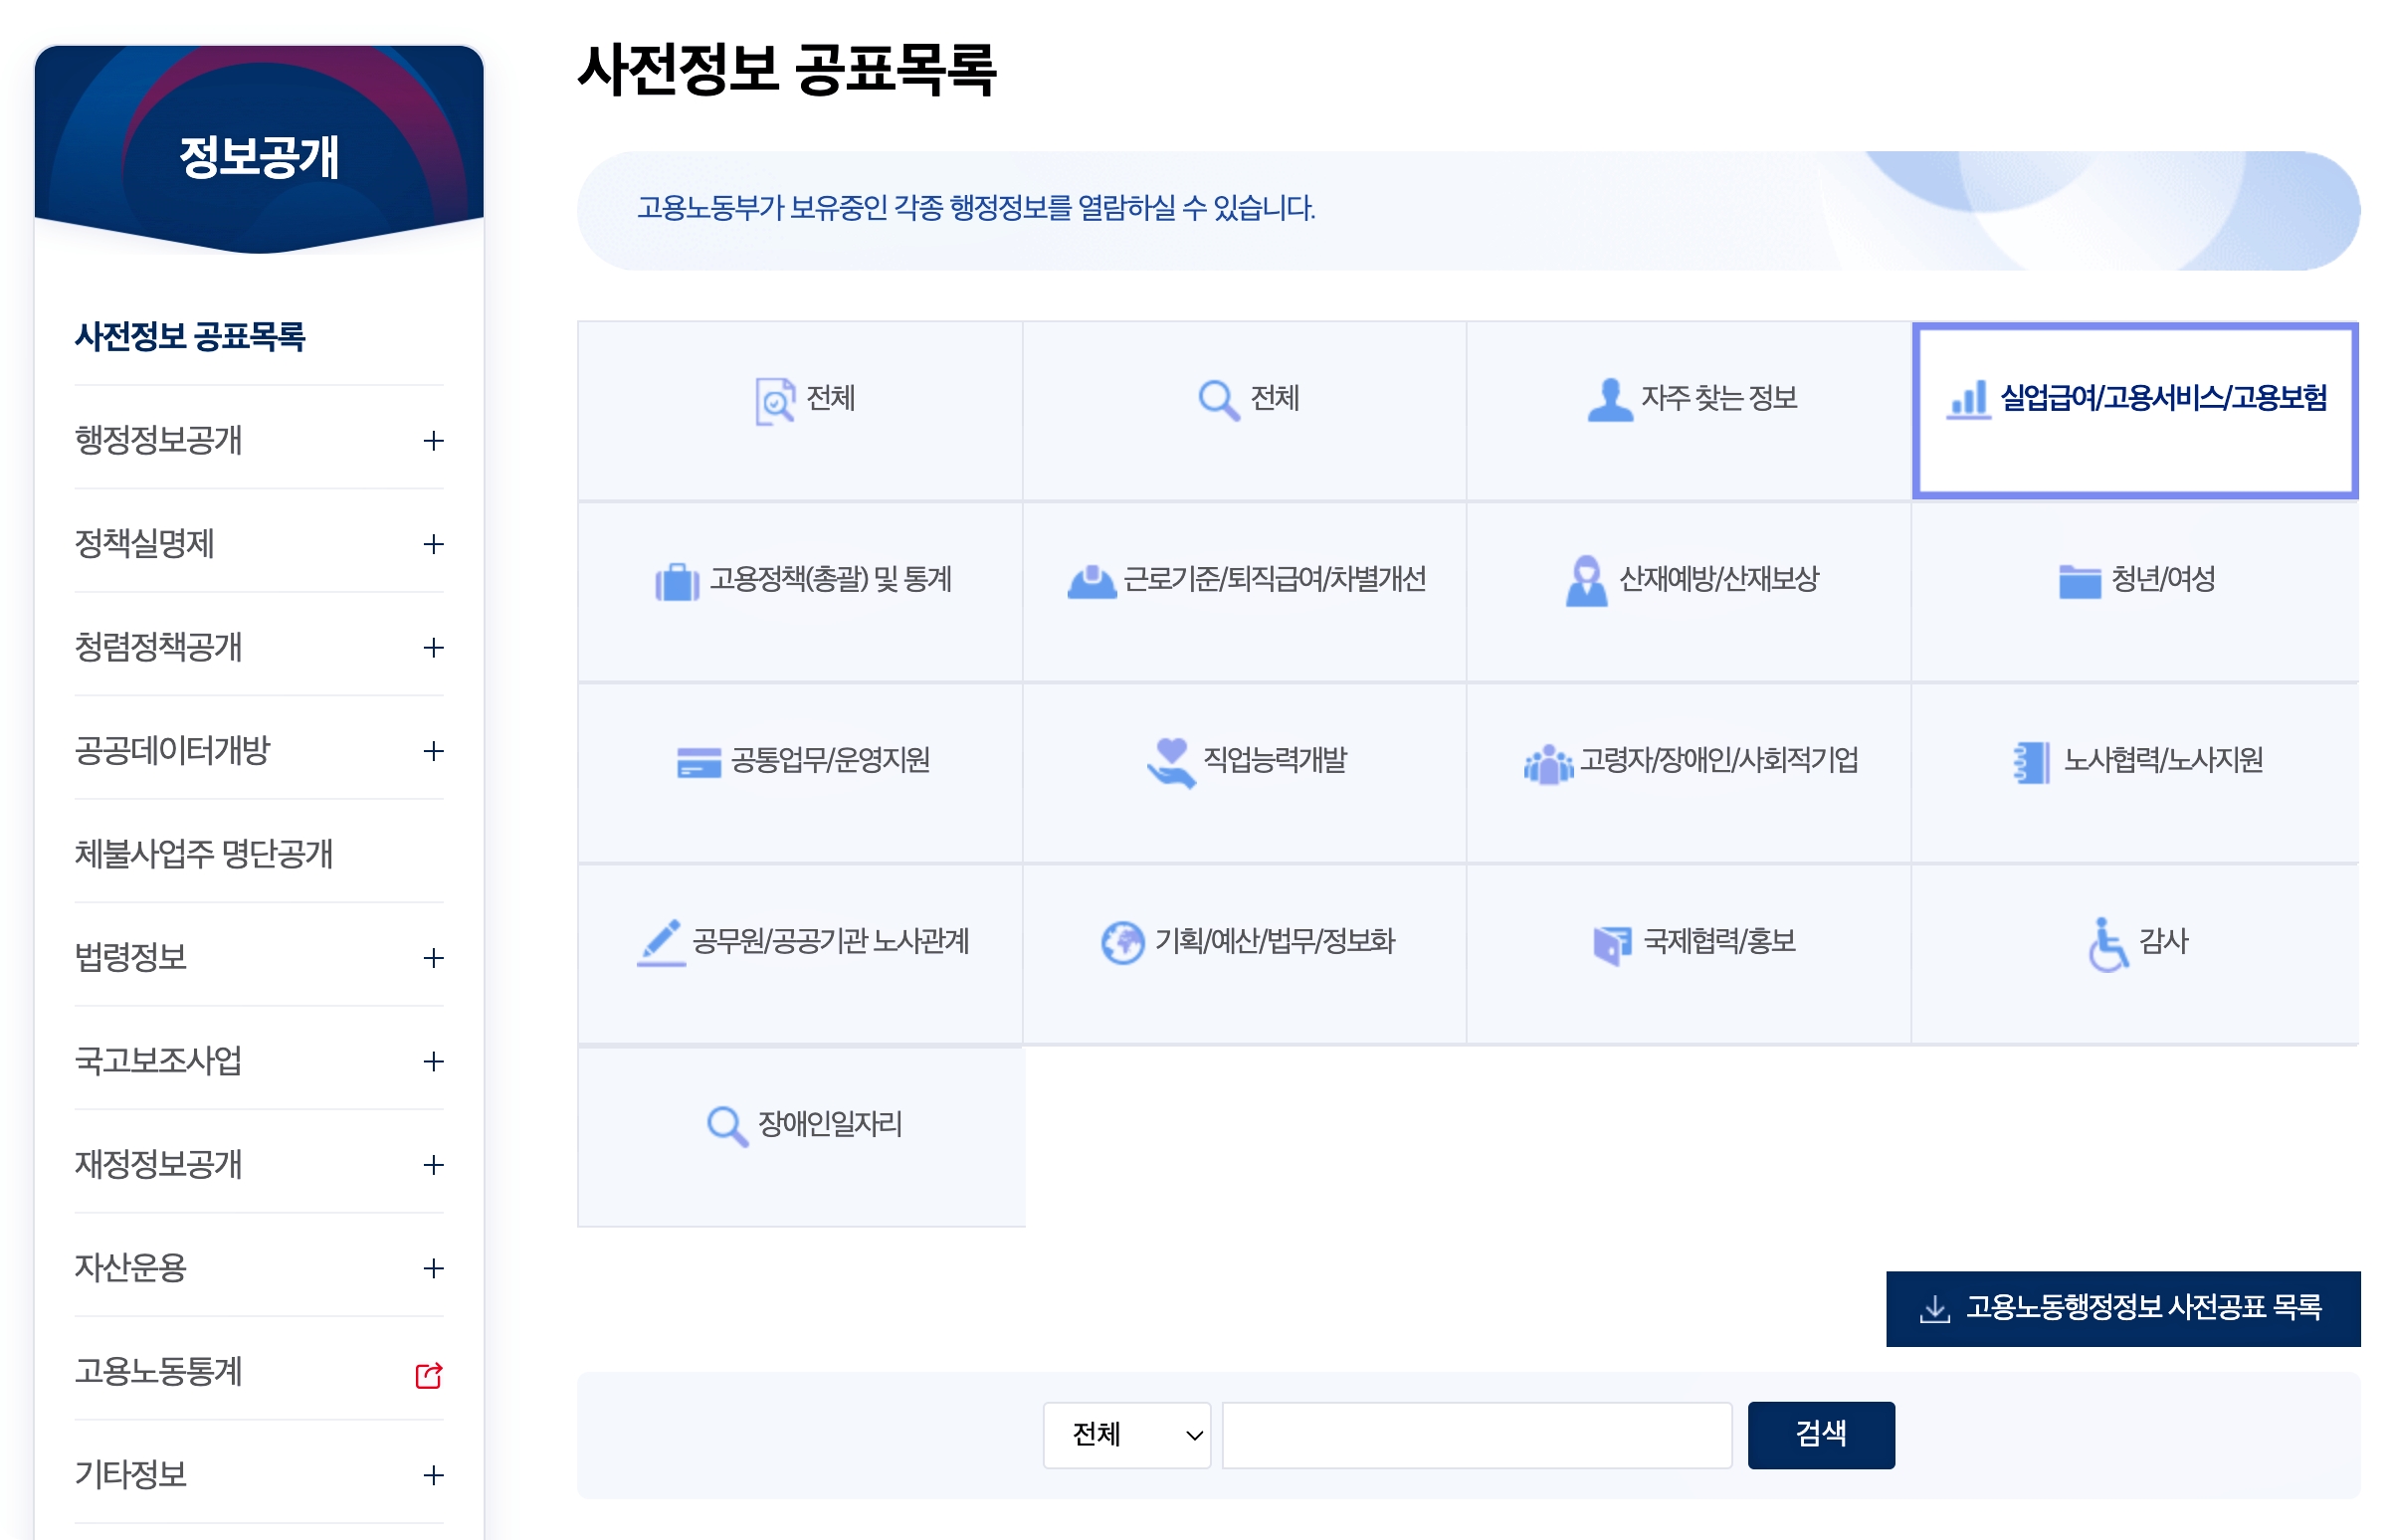2392x1540 pixels.
Task: Select the 청년/여성 category label
Action: click(2162, 579)
